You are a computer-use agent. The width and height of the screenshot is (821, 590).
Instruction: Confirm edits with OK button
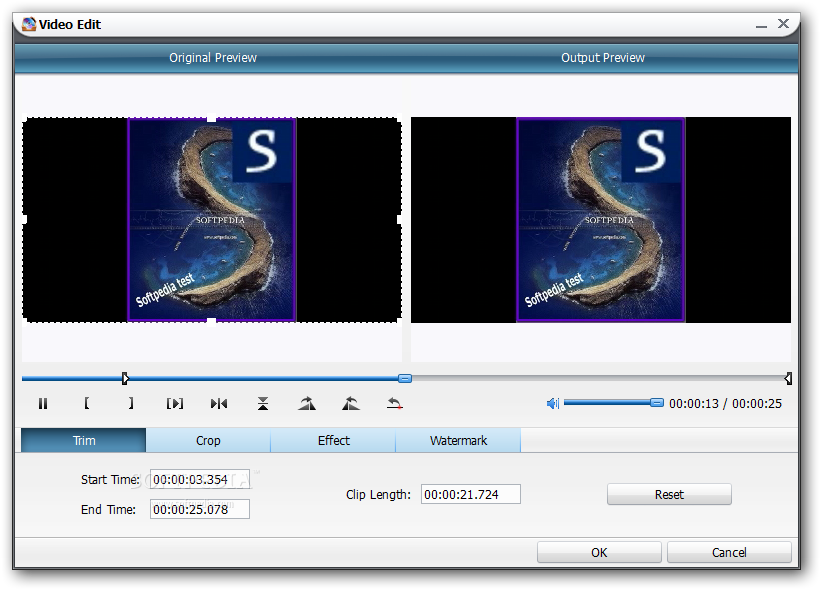pos(599,552)
